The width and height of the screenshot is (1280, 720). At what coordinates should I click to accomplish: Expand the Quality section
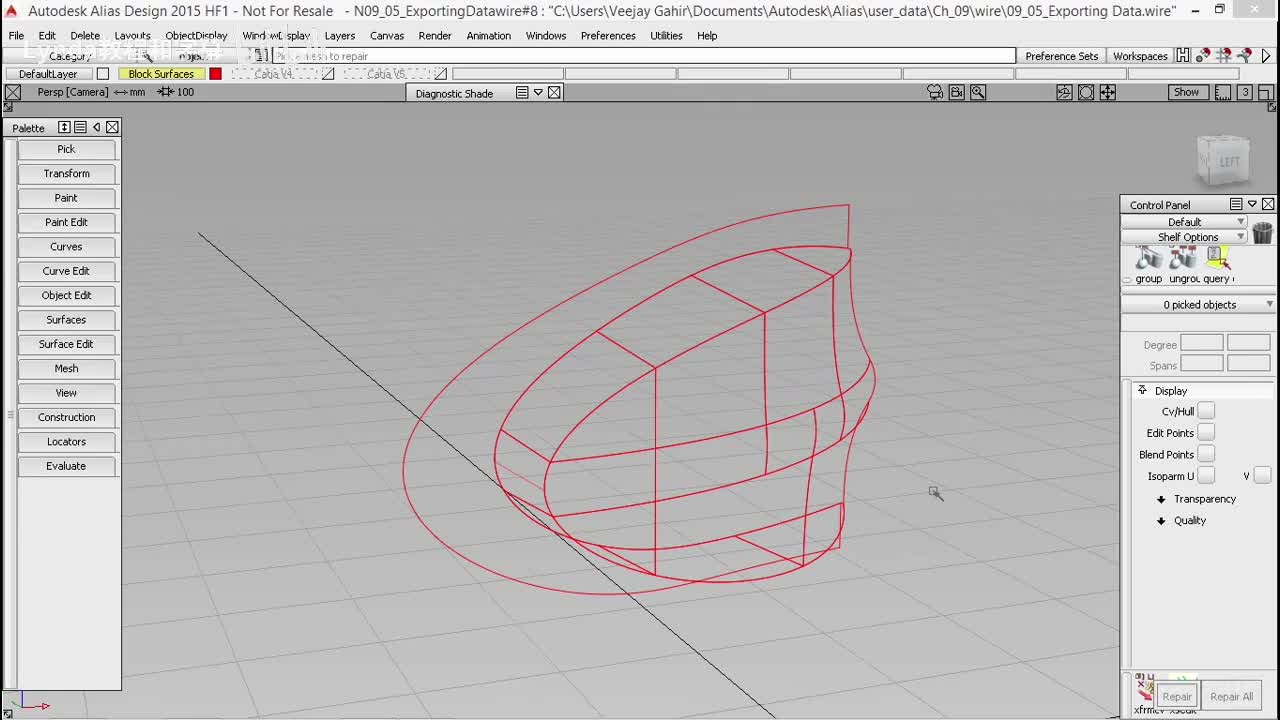pos(1161,520)
